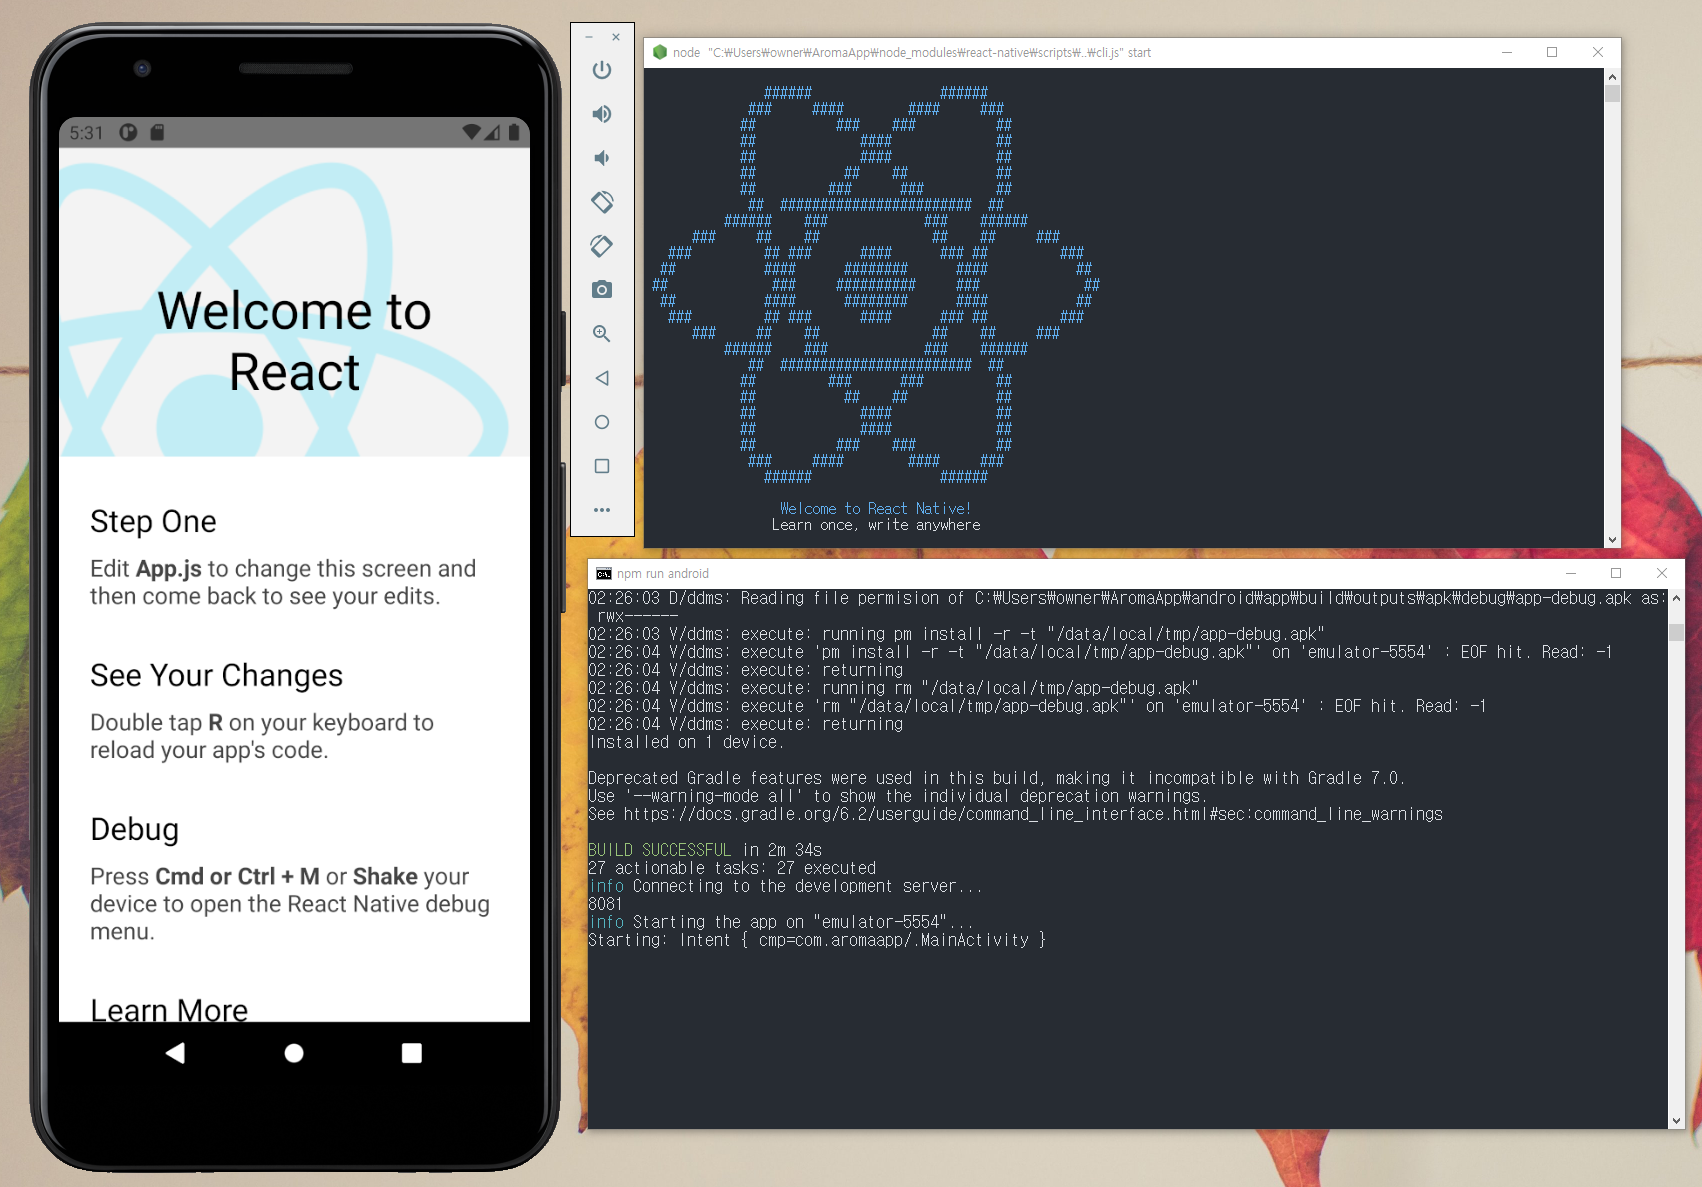
Task: Maximize the node cli.js window
Action: coord(1552,52)
